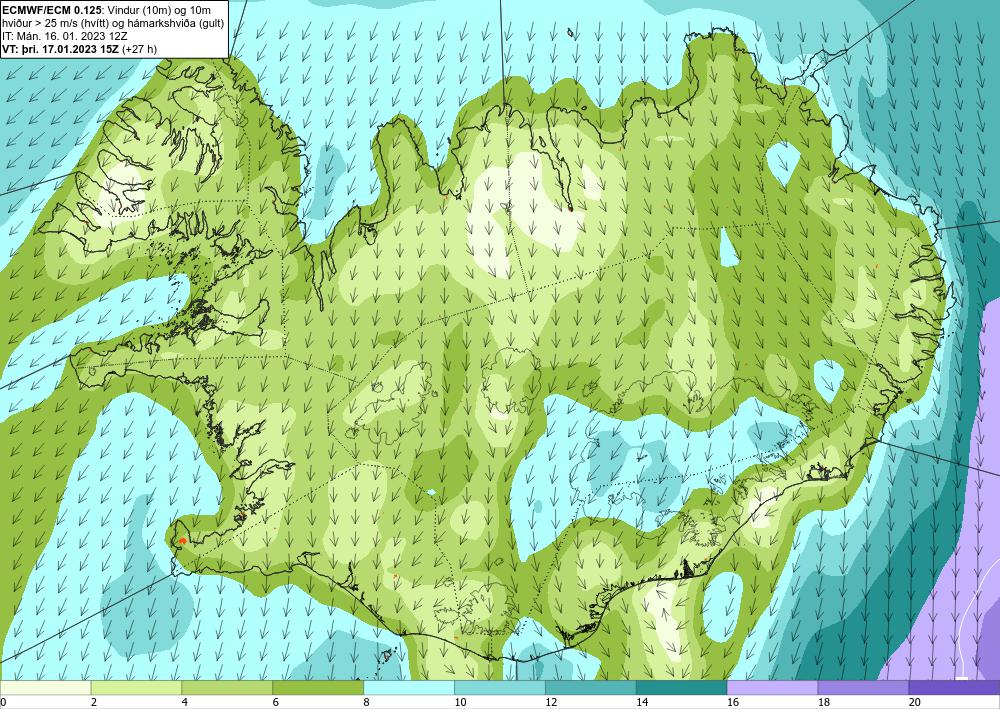
Task: Click the legend label '10'
Action: (x=460, y=703)
